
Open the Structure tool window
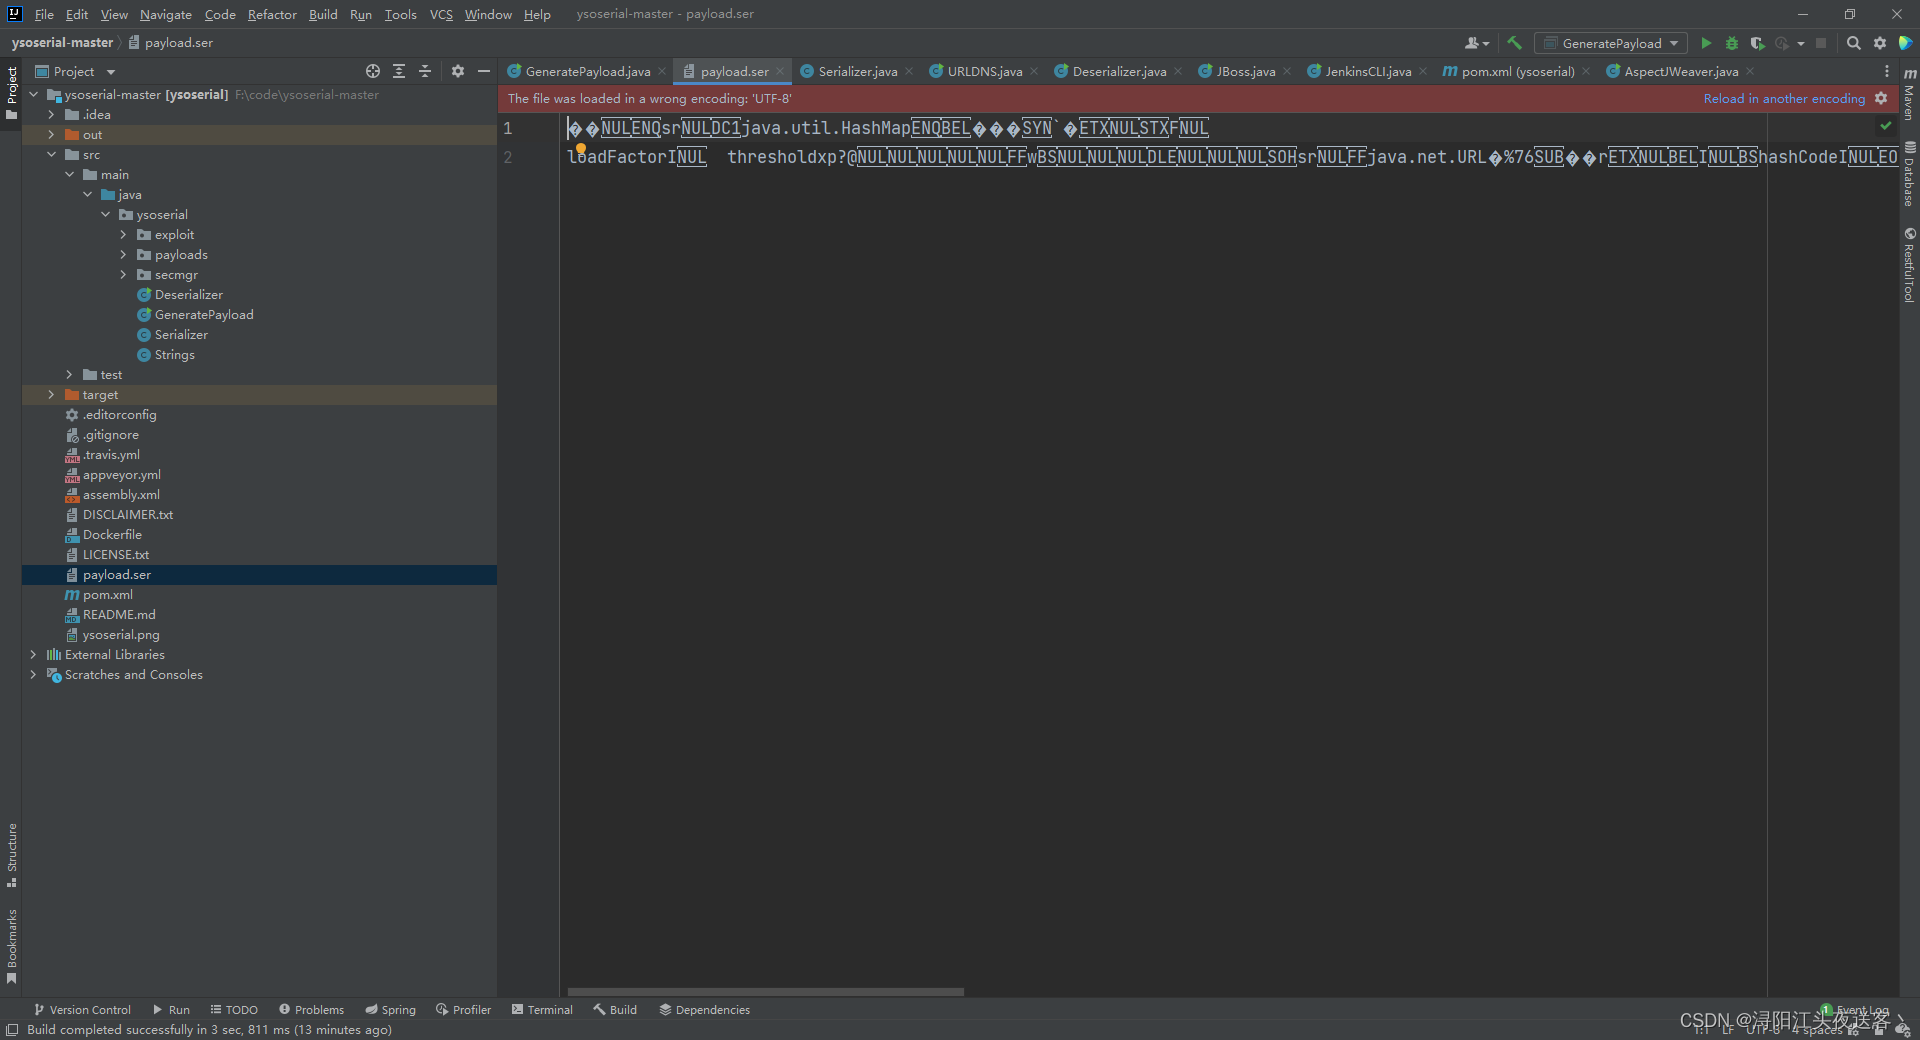(x=12, y=855)
